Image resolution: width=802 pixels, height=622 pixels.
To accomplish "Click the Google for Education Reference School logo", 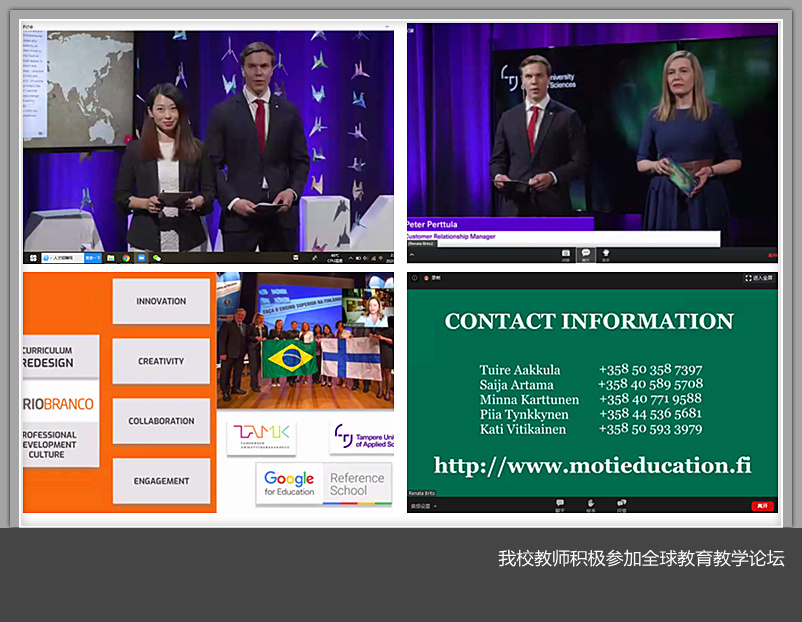I will [322, 484].
